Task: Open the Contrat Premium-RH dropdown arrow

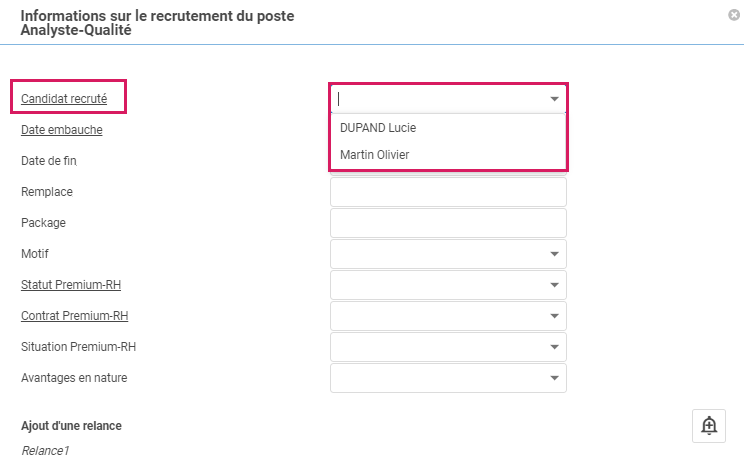Action: coord(554,316)
